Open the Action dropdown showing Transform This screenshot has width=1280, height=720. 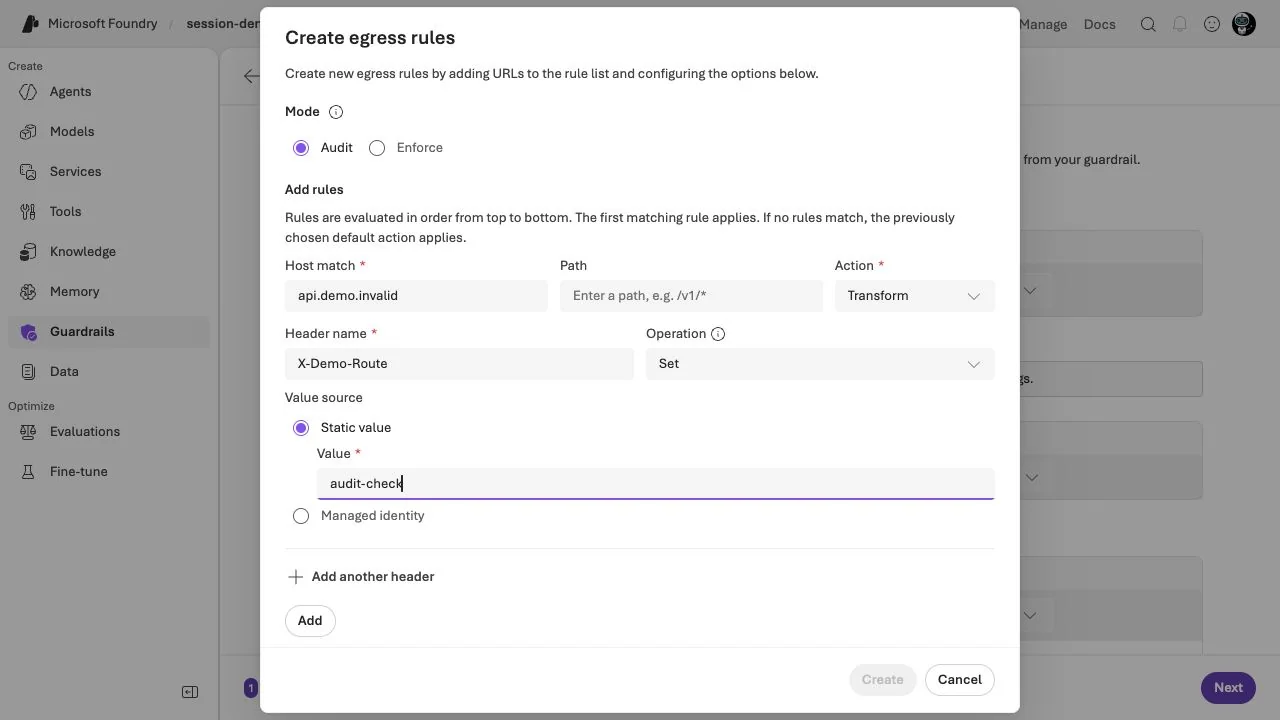(x=915, y=296)
